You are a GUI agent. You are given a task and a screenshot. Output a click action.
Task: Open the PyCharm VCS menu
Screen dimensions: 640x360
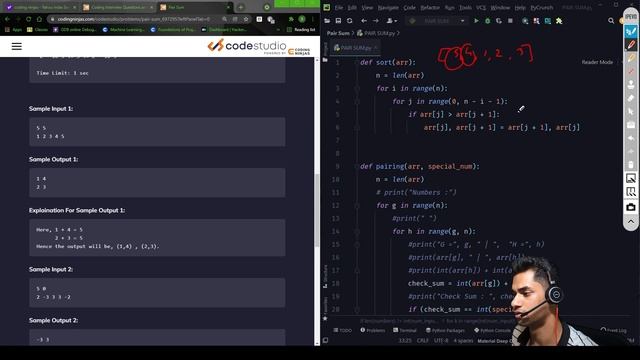481,8
